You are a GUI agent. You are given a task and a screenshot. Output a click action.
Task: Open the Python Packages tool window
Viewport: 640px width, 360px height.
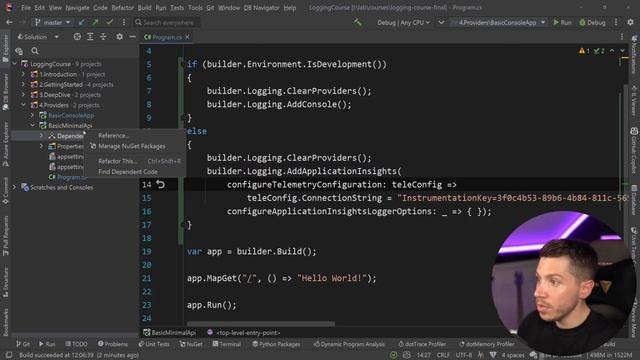tap(276, 344)
